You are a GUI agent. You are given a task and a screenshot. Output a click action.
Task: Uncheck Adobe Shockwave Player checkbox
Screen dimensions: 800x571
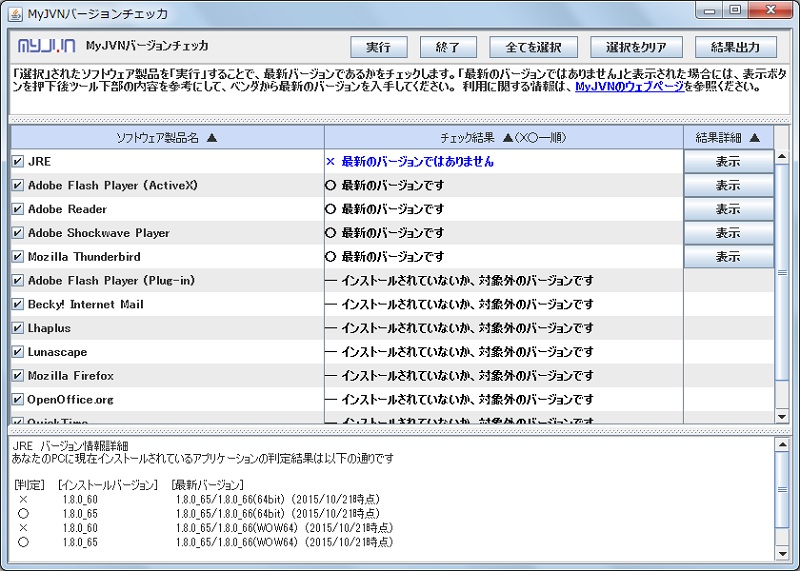point(18,233)
